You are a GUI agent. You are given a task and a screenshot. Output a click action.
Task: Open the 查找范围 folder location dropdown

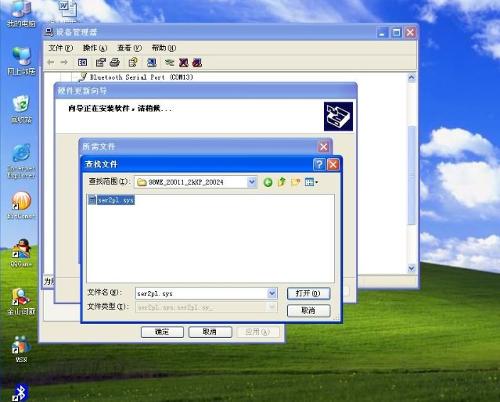tap(252, 182)
